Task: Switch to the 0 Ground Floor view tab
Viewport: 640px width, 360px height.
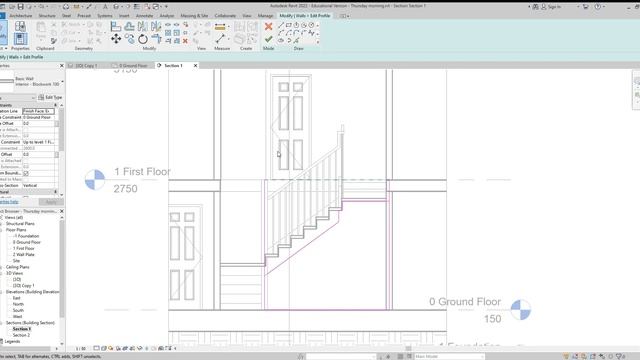Action: 133,65
